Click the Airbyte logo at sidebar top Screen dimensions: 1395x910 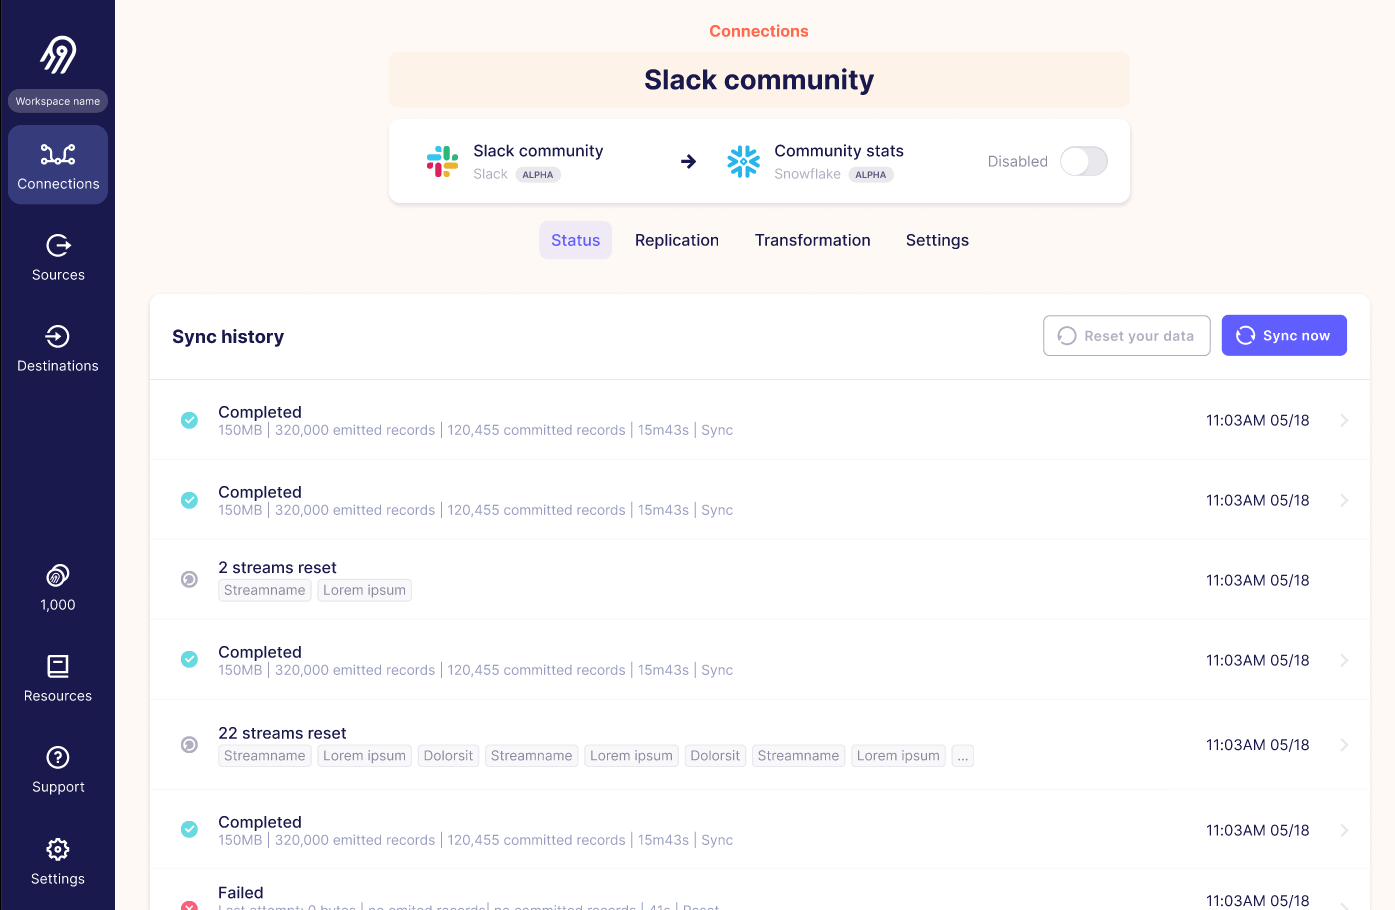(57, 52)
